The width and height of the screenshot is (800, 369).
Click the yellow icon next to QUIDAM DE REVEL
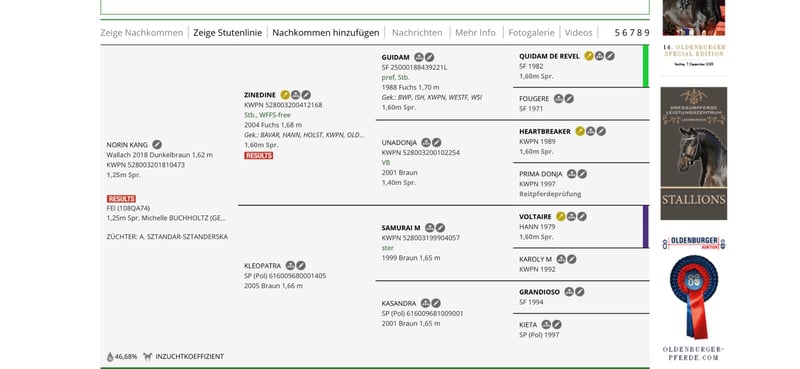[x=589, y=56]
